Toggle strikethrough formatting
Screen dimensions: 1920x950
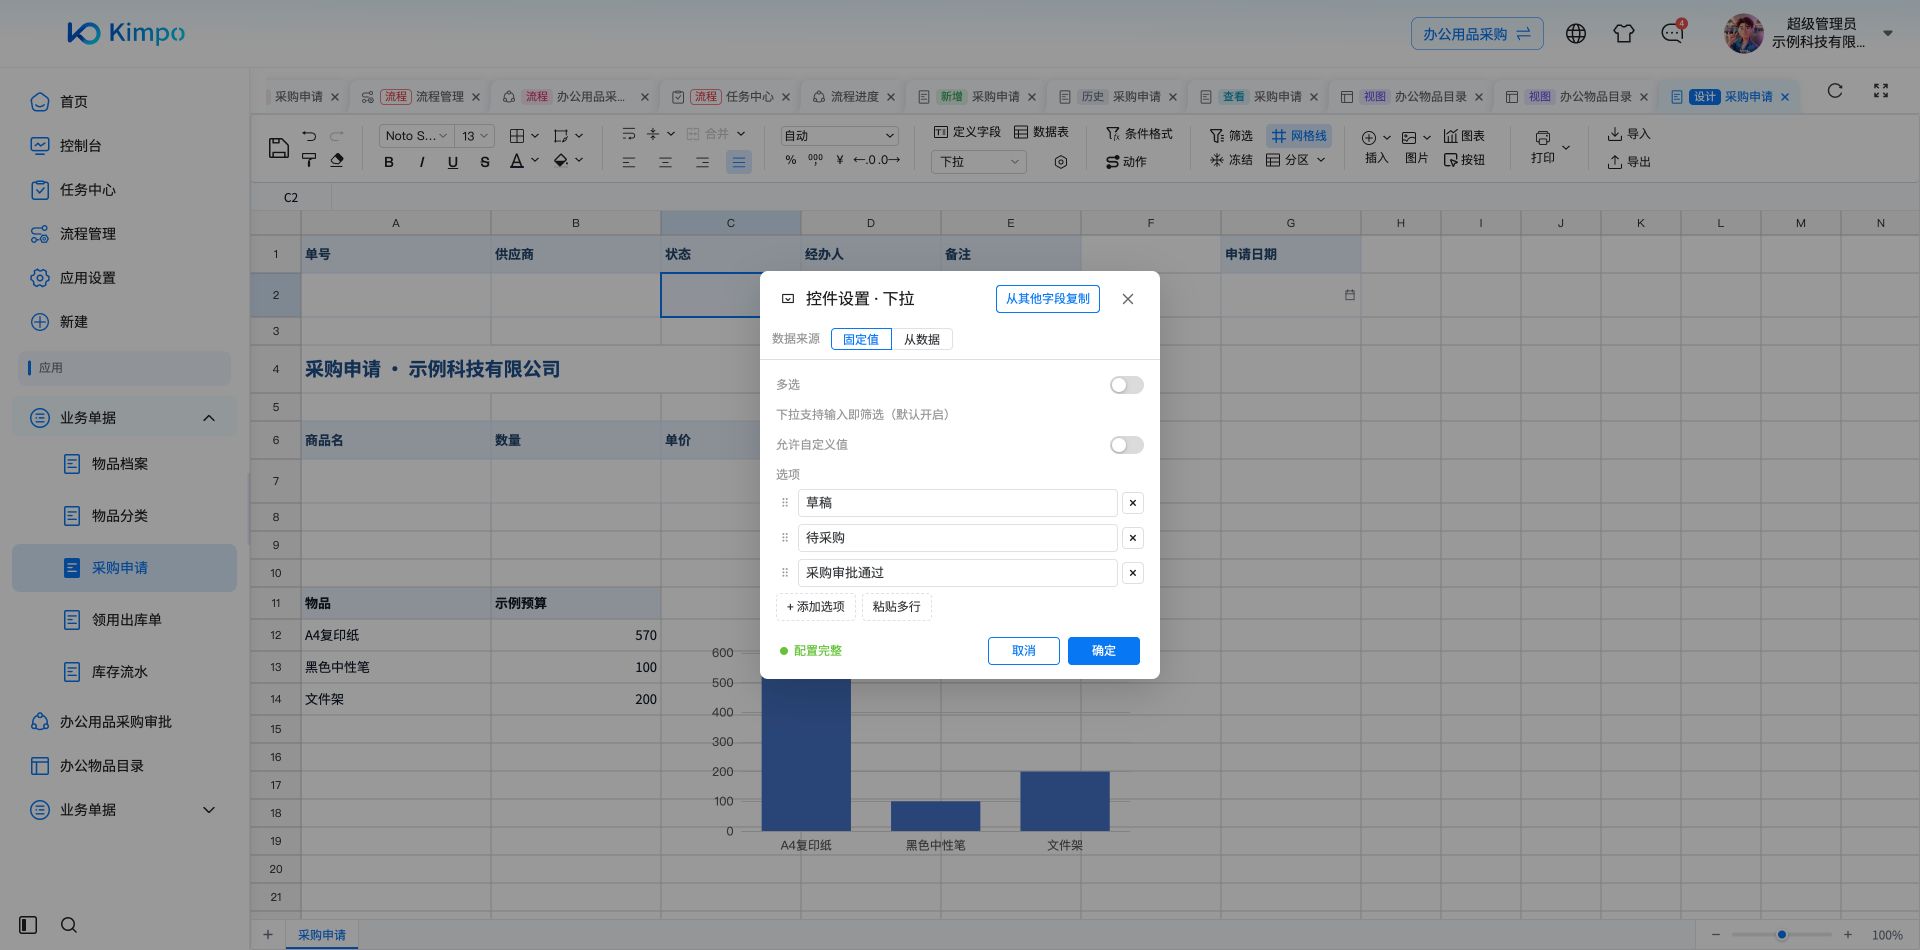[x=485, y=162]
